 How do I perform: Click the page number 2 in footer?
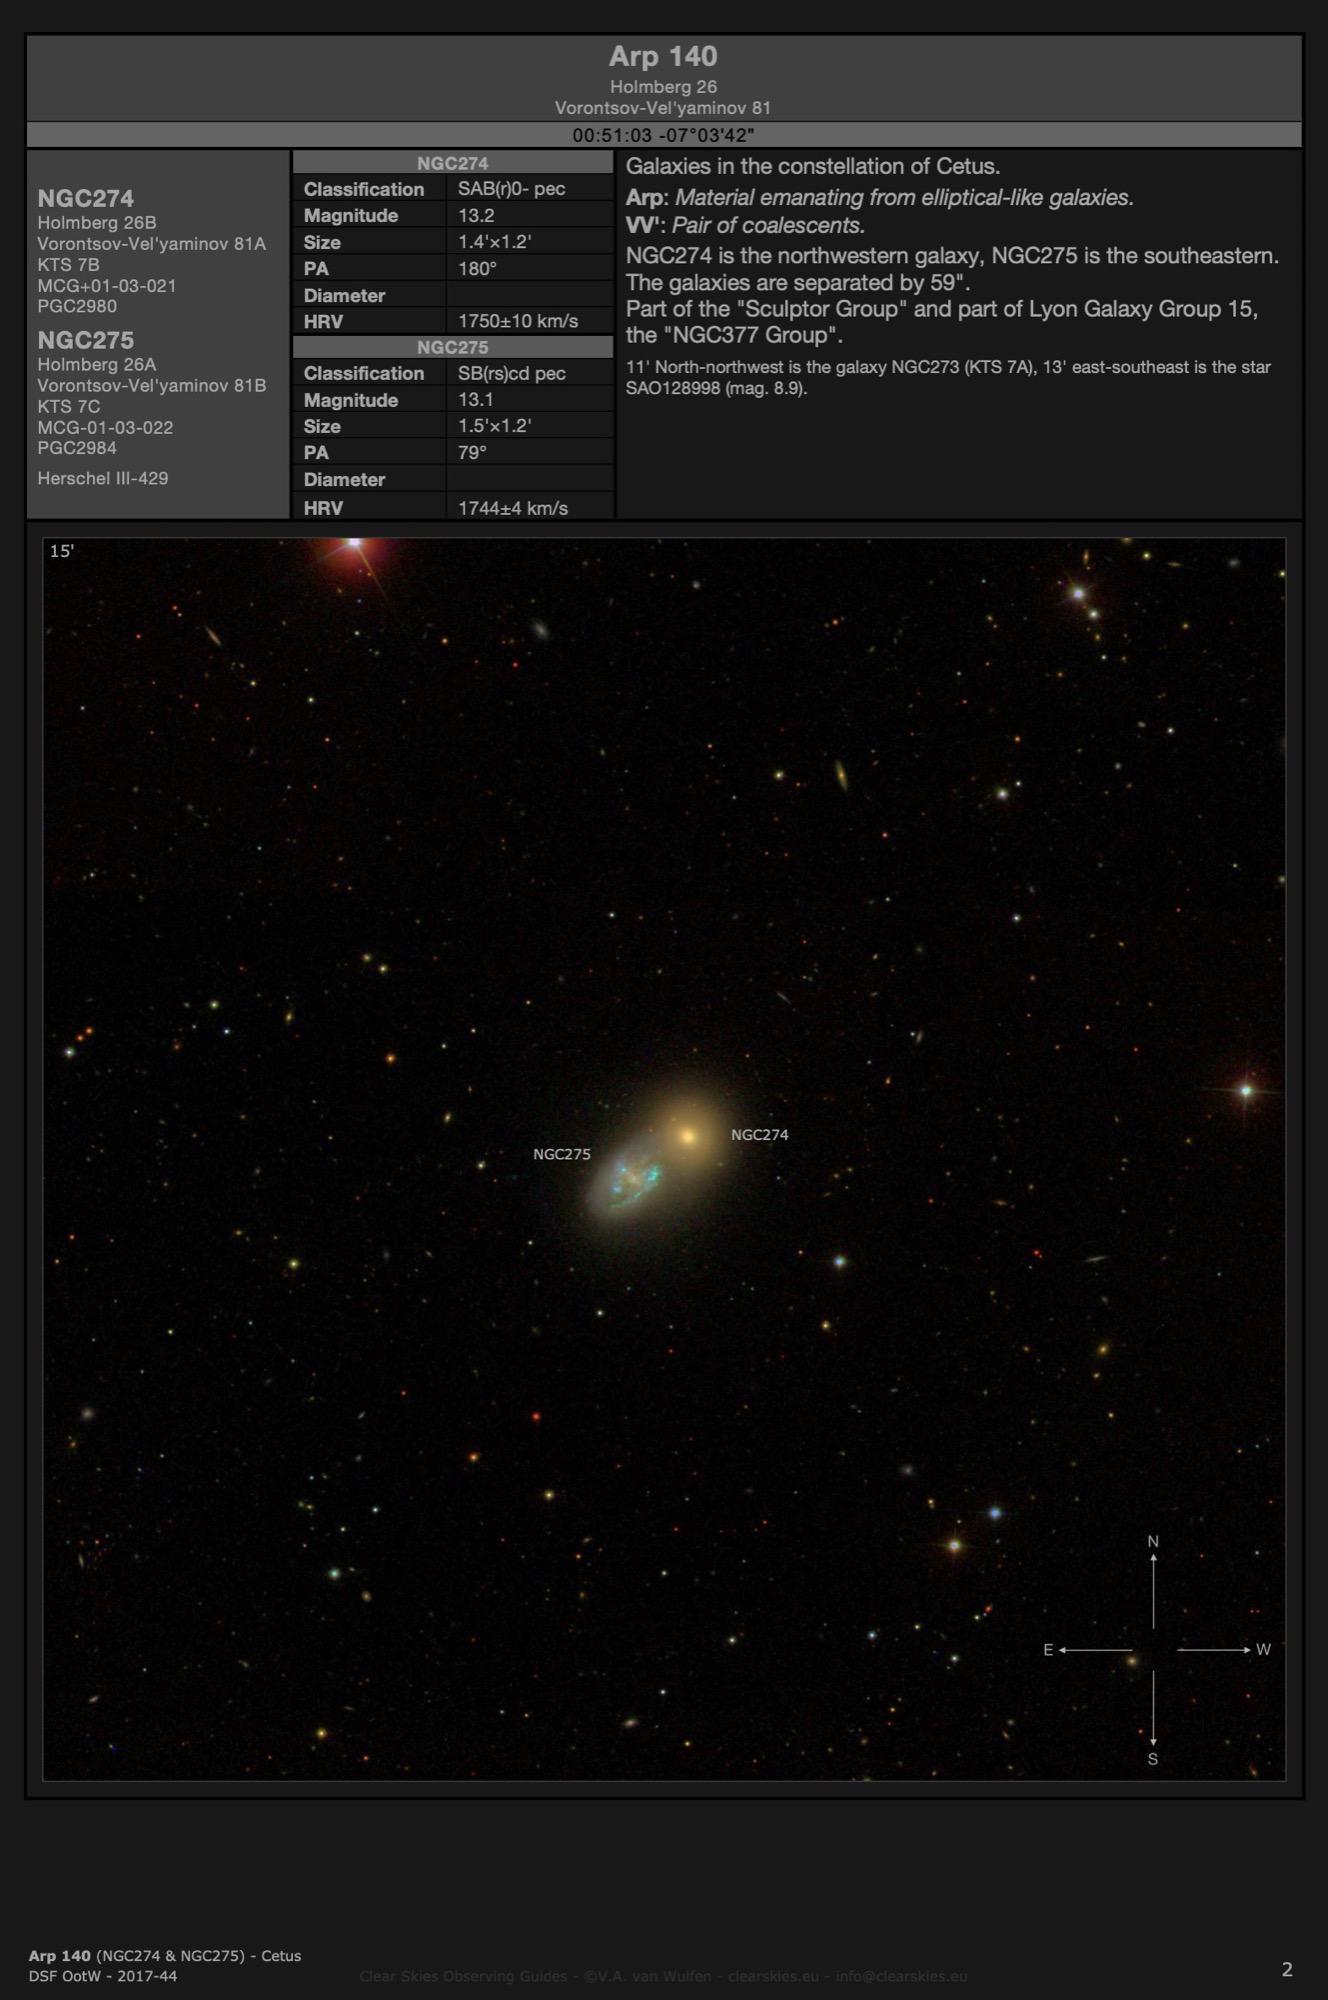(x=1286, y=1969)
